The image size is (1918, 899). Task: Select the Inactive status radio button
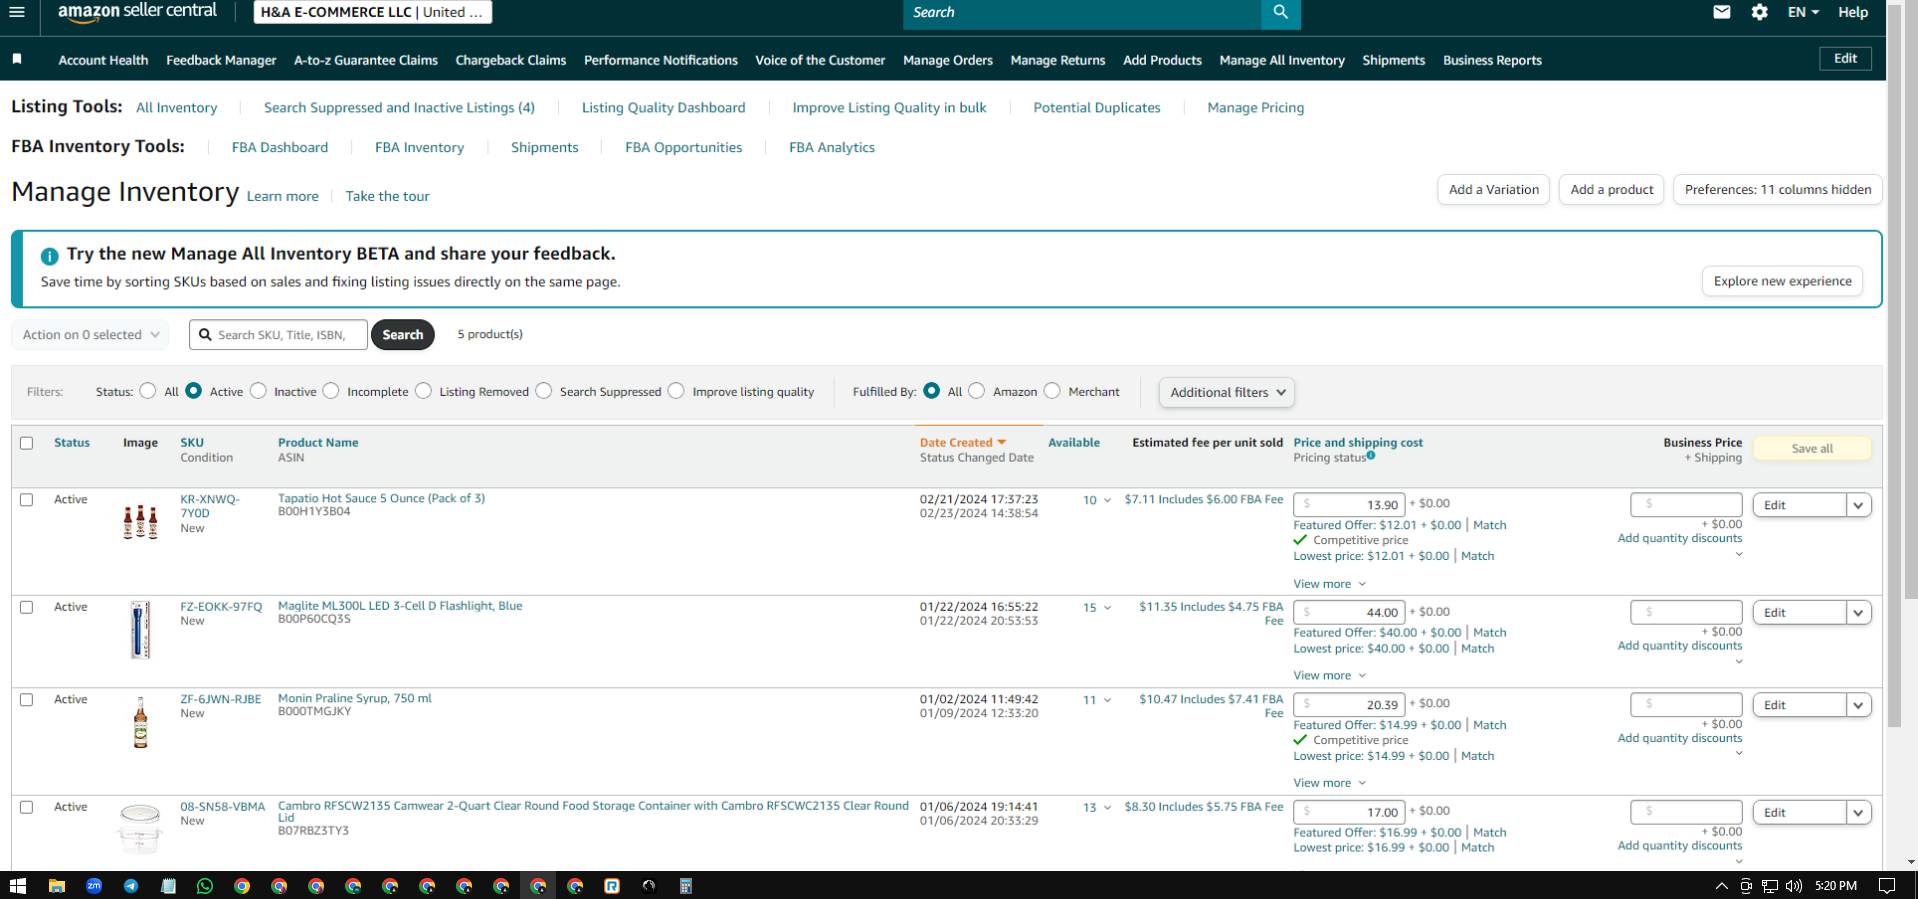[259, 391]
